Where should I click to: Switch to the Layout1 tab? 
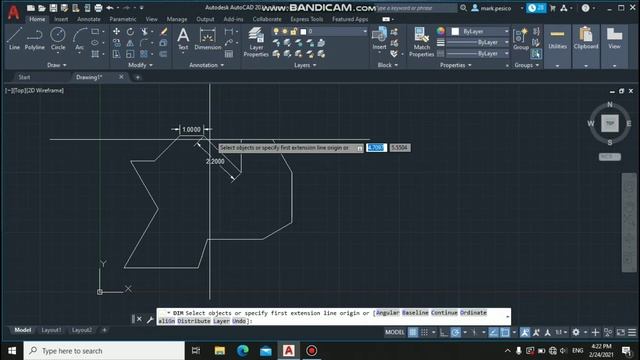[x=51, y=330]
